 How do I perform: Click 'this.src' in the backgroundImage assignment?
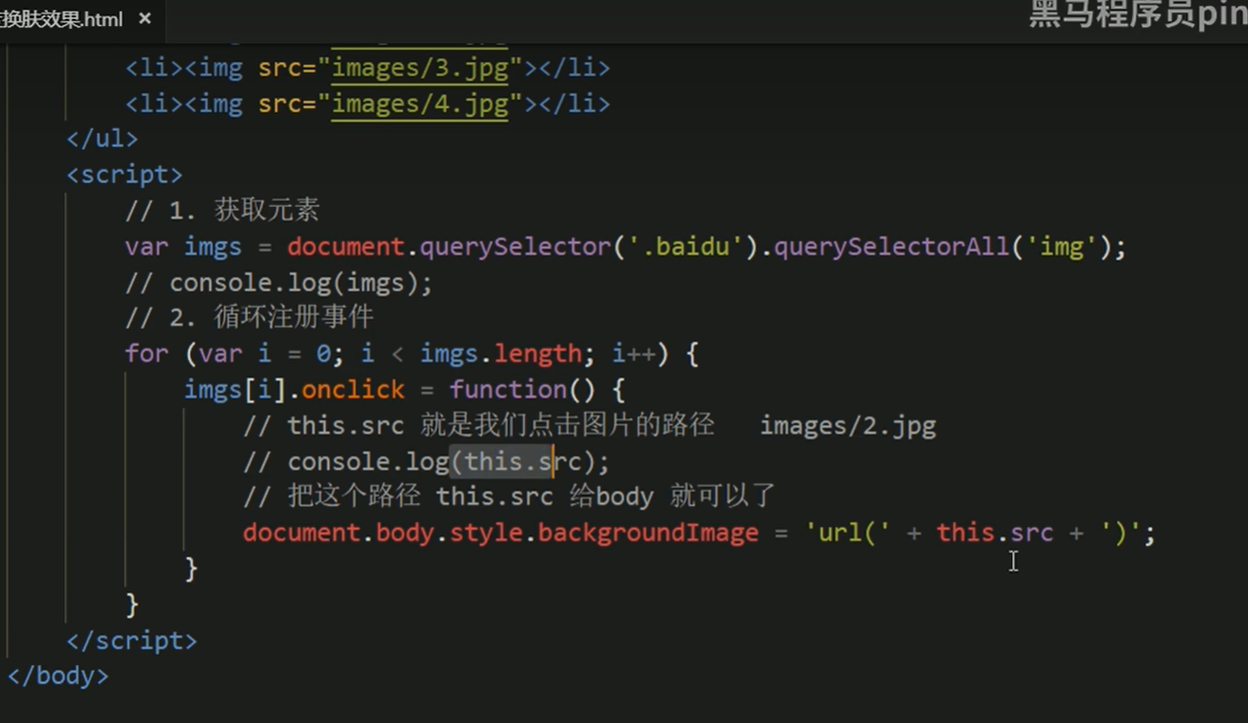tap(995, 533)
